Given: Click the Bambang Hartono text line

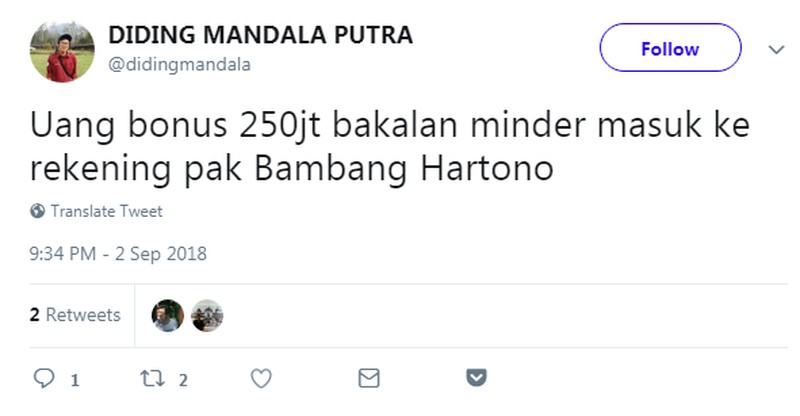Looking at the screenshot, I should 291,168.
